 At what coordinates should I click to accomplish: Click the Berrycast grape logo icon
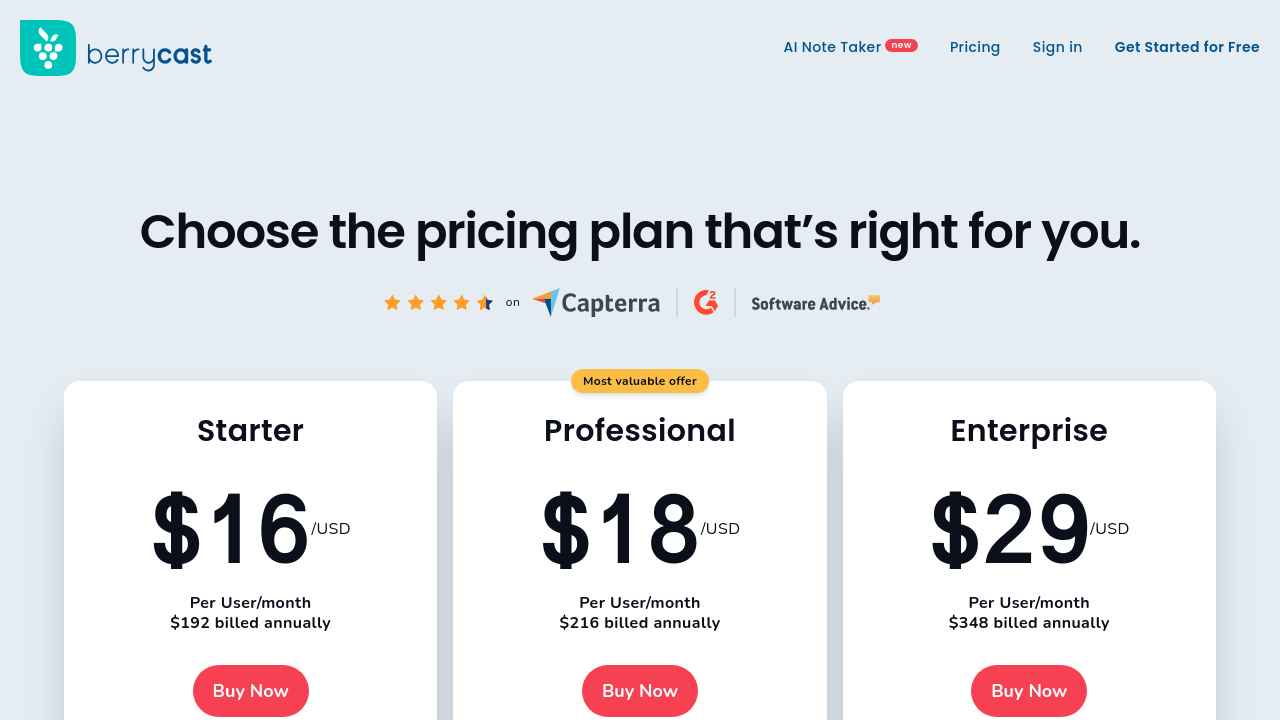pyautogui.click(x=48, y=48)
